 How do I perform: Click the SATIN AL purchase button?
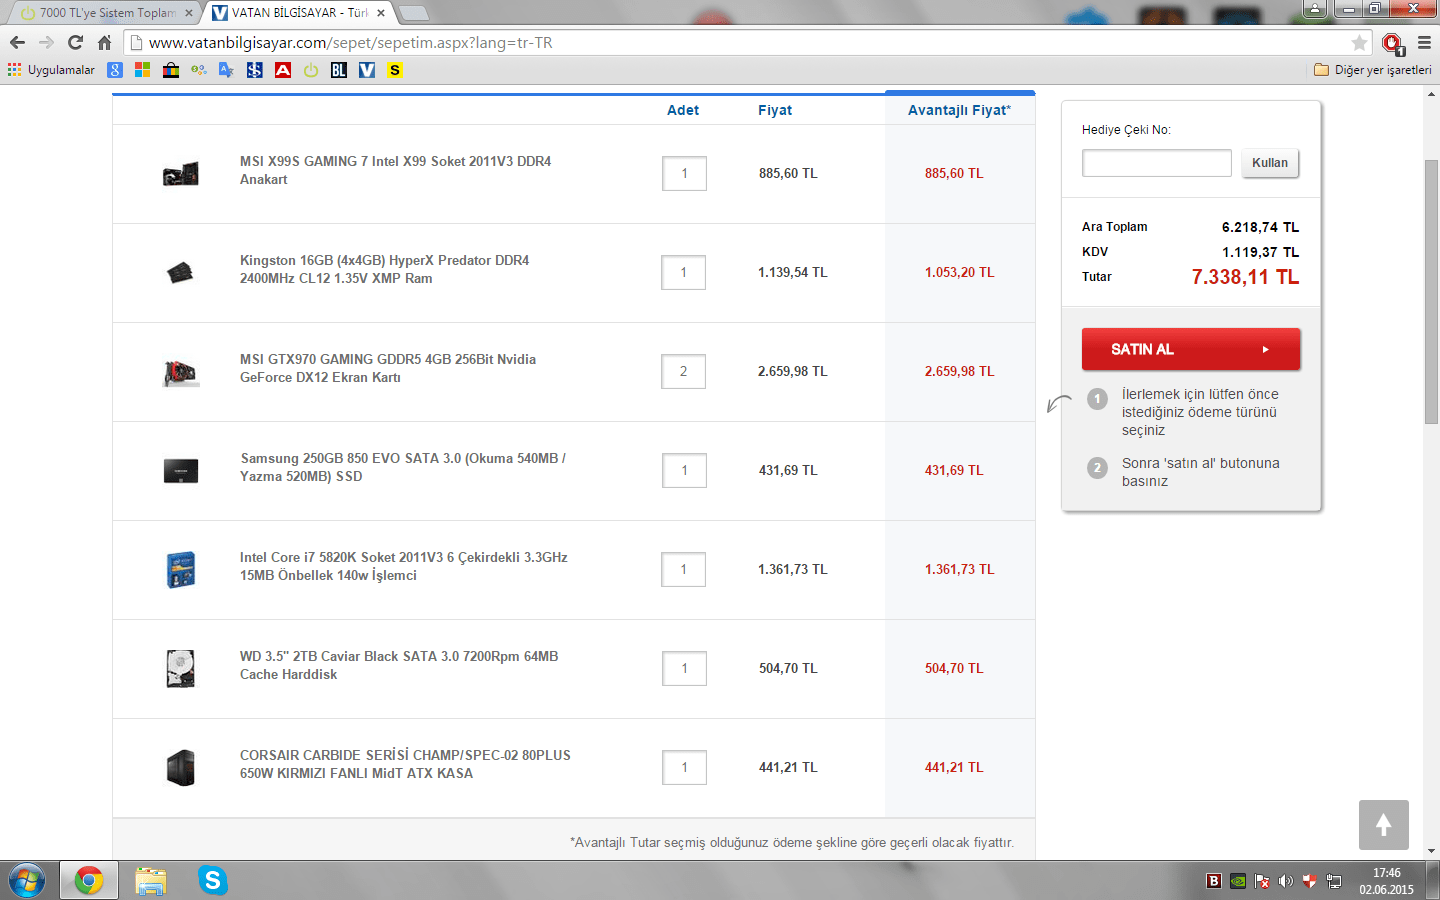pos(1191,349)
